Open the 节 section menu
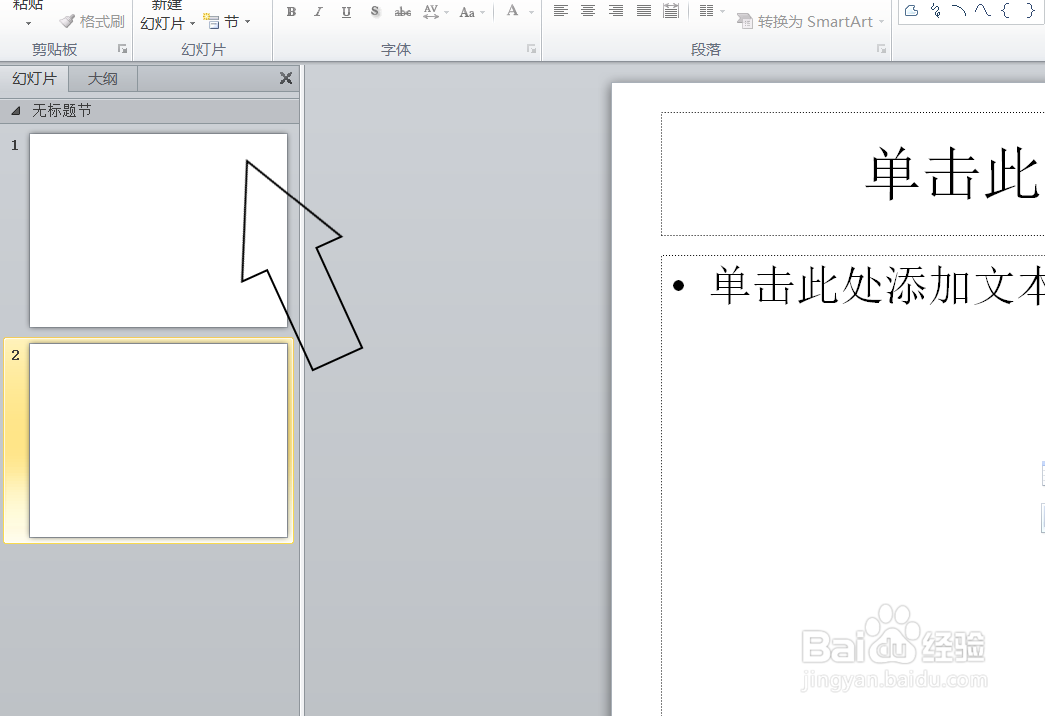1045x716 pixels. [x=227, y=22]
